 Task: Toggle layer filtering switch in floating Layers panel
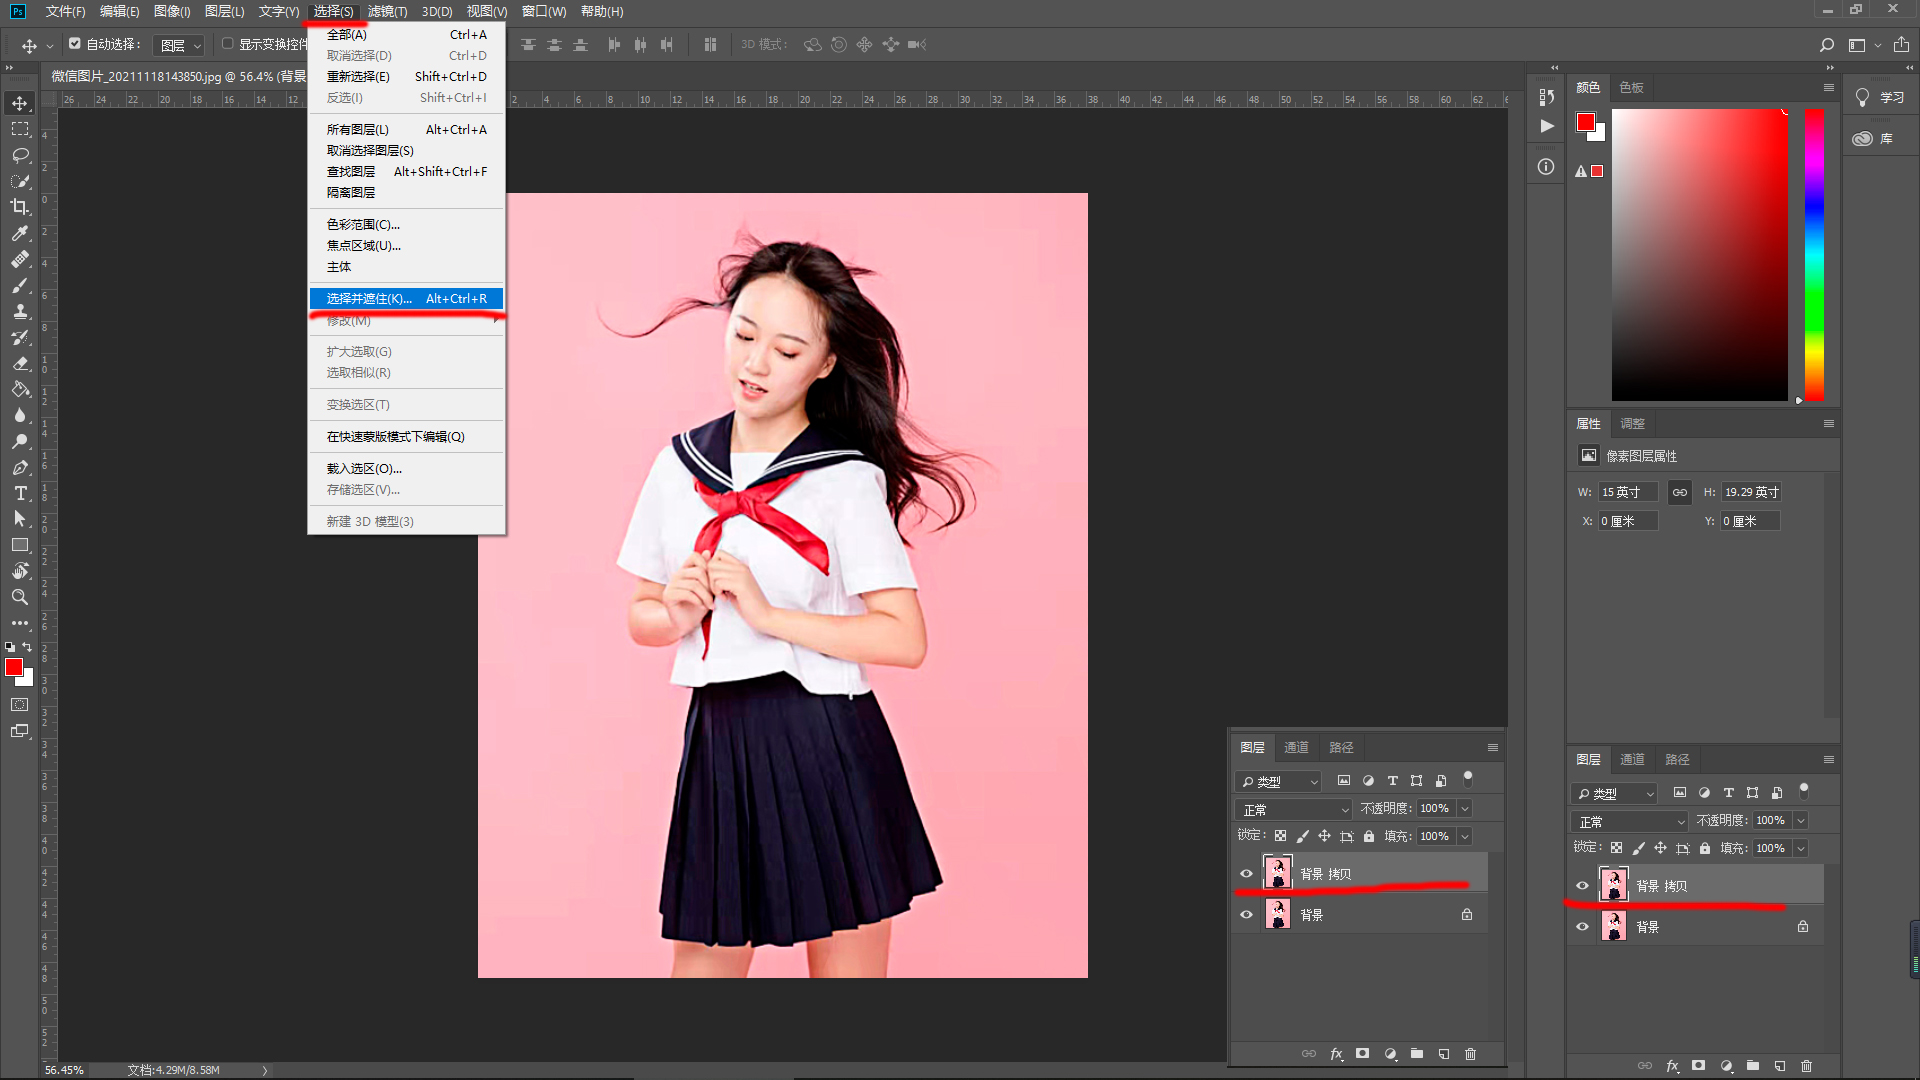1468,779
